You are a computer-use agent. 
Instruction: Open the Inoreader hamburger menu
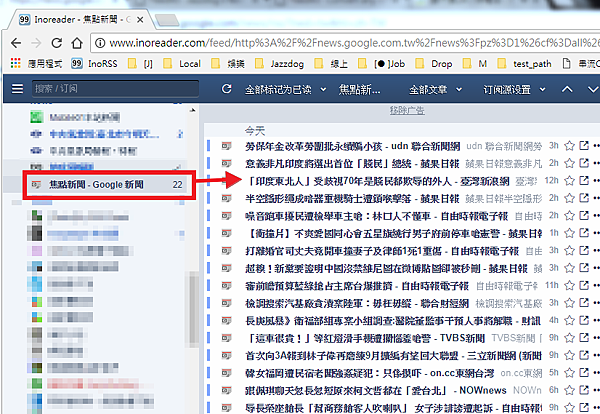point(17,89)
